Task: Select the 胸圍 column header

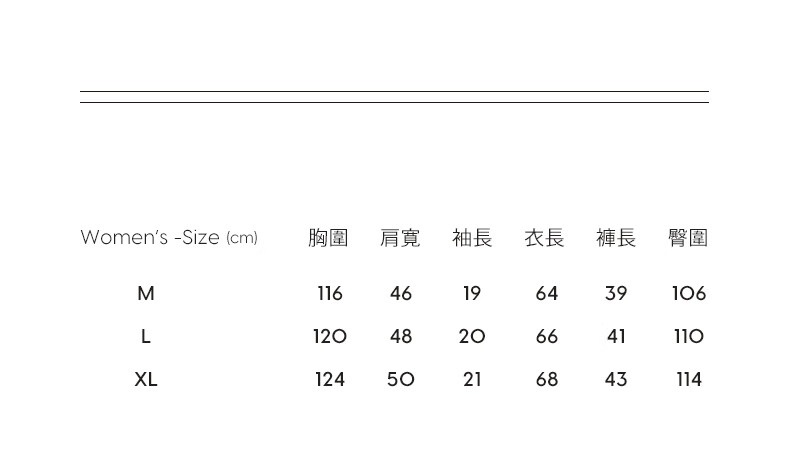Action: tap(328, 238)
